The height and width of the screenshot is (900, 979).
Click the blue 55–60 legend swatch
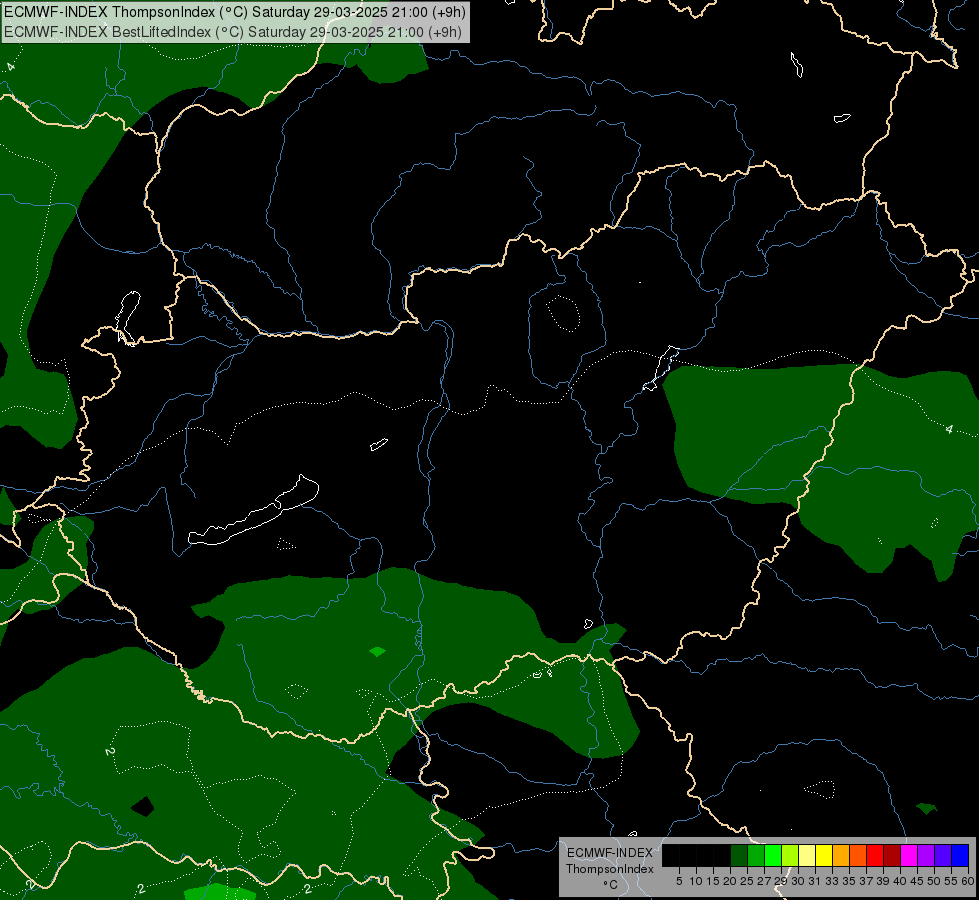coord(960,855)
